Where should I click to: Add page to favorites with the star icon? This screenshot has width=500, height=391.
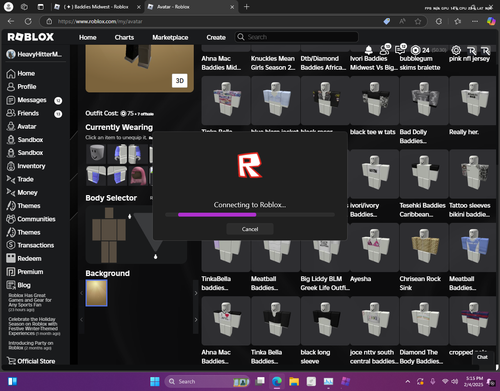click(x=418, y=21)
